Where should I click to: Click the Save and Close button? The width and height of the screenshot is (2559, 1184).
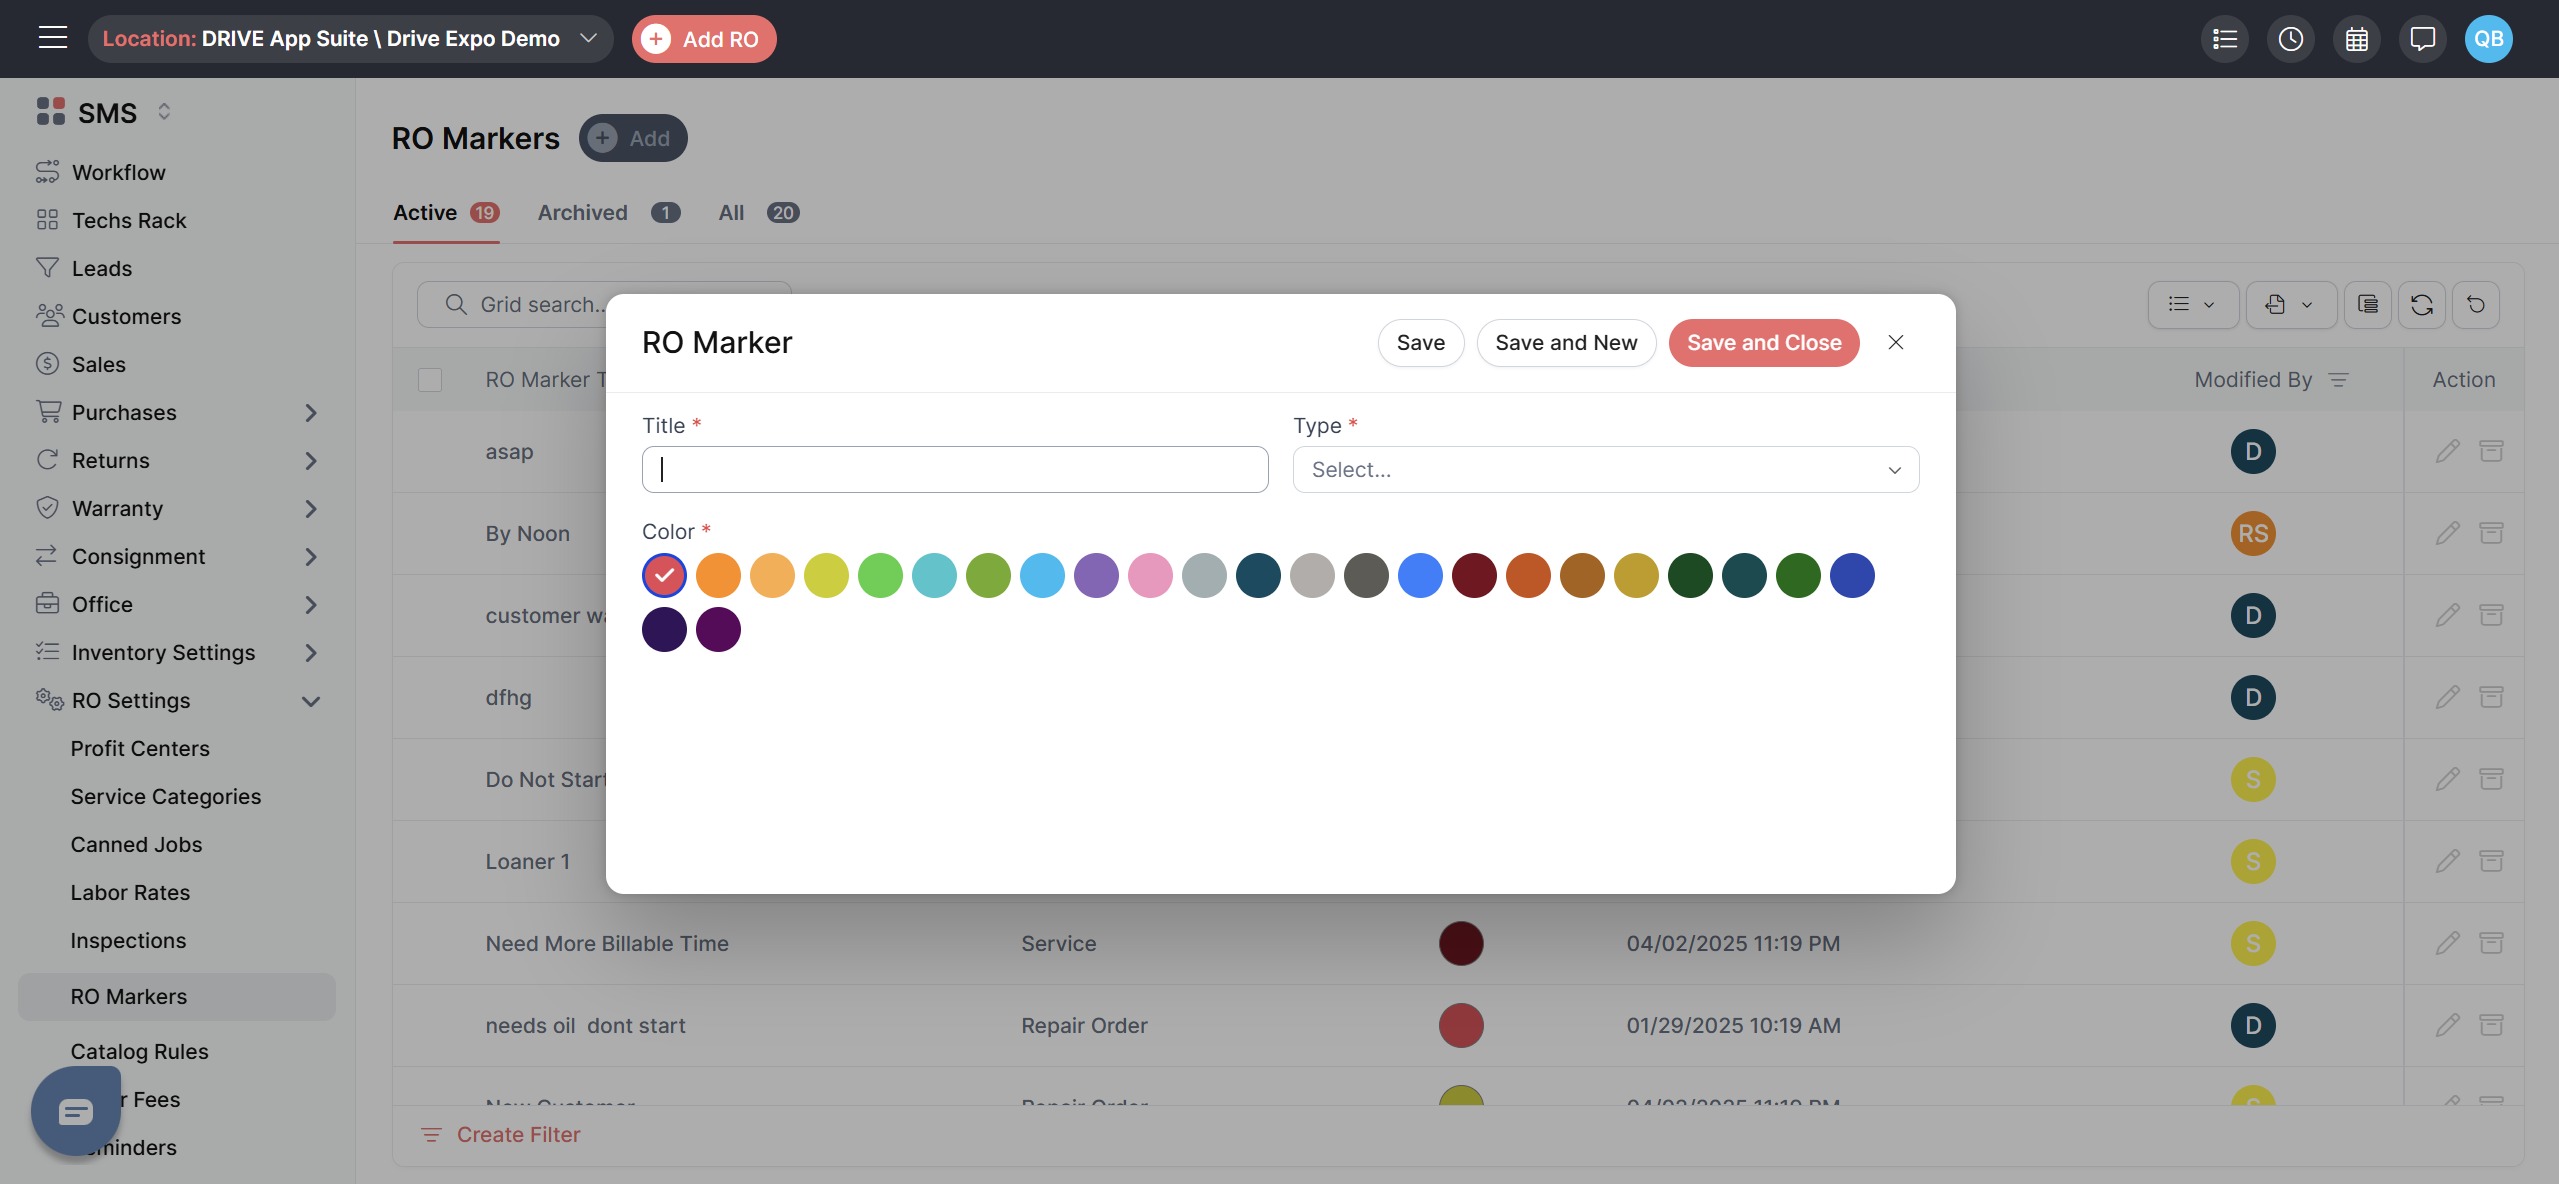[x=1763, y=343]
